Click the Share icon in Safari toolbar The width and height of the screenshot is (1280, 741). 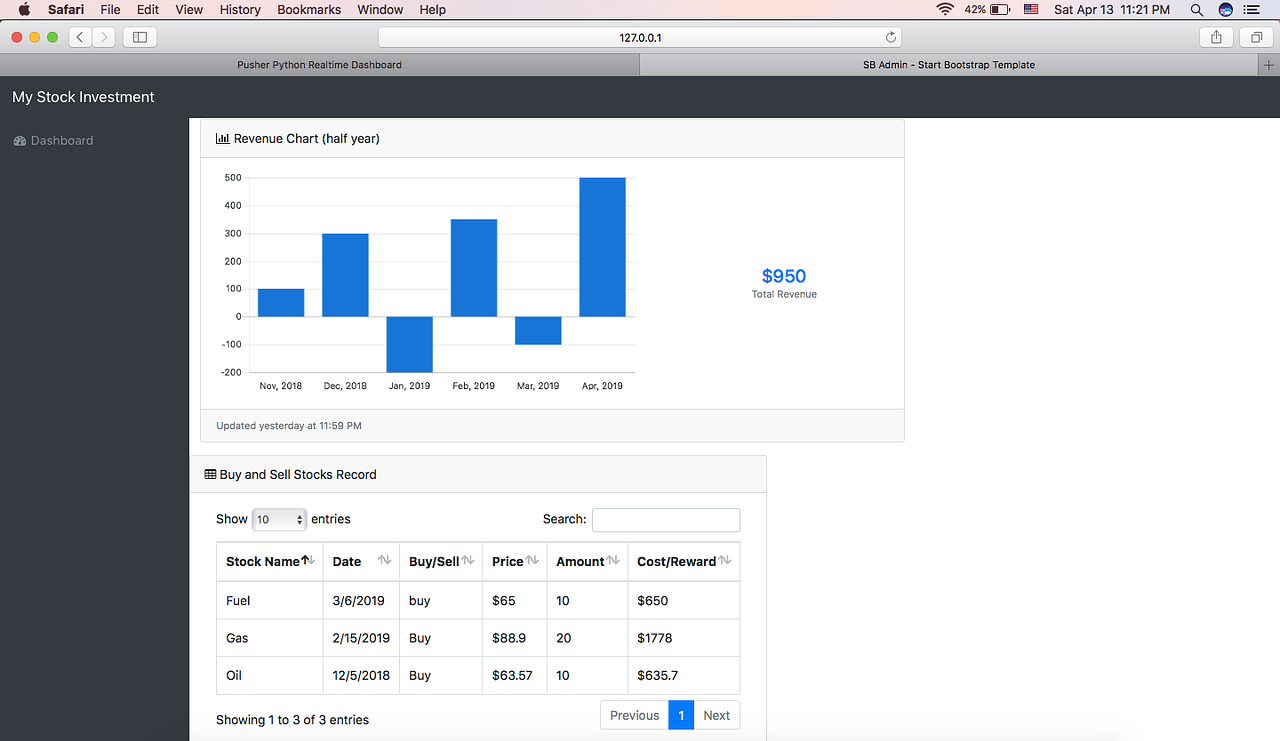tap(1216, 36)
